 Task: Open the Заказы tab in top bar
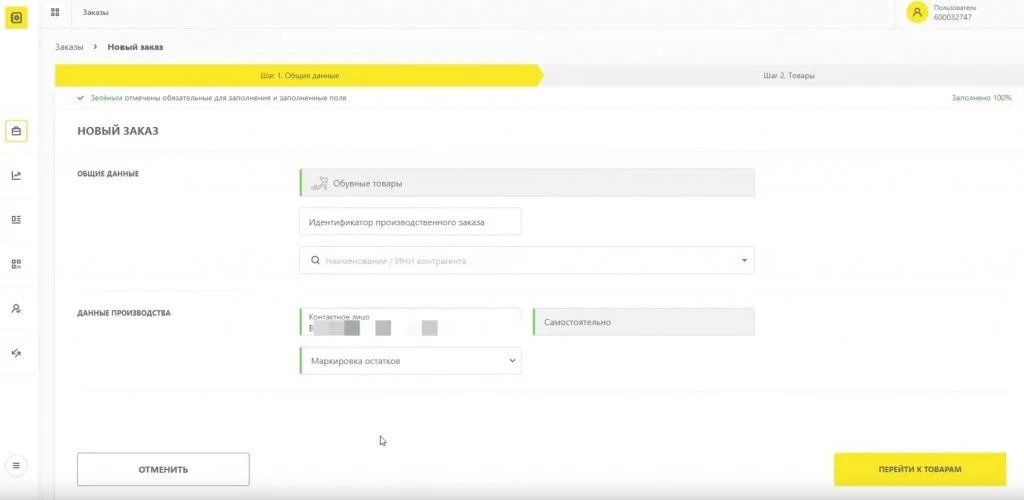(95, 12)
